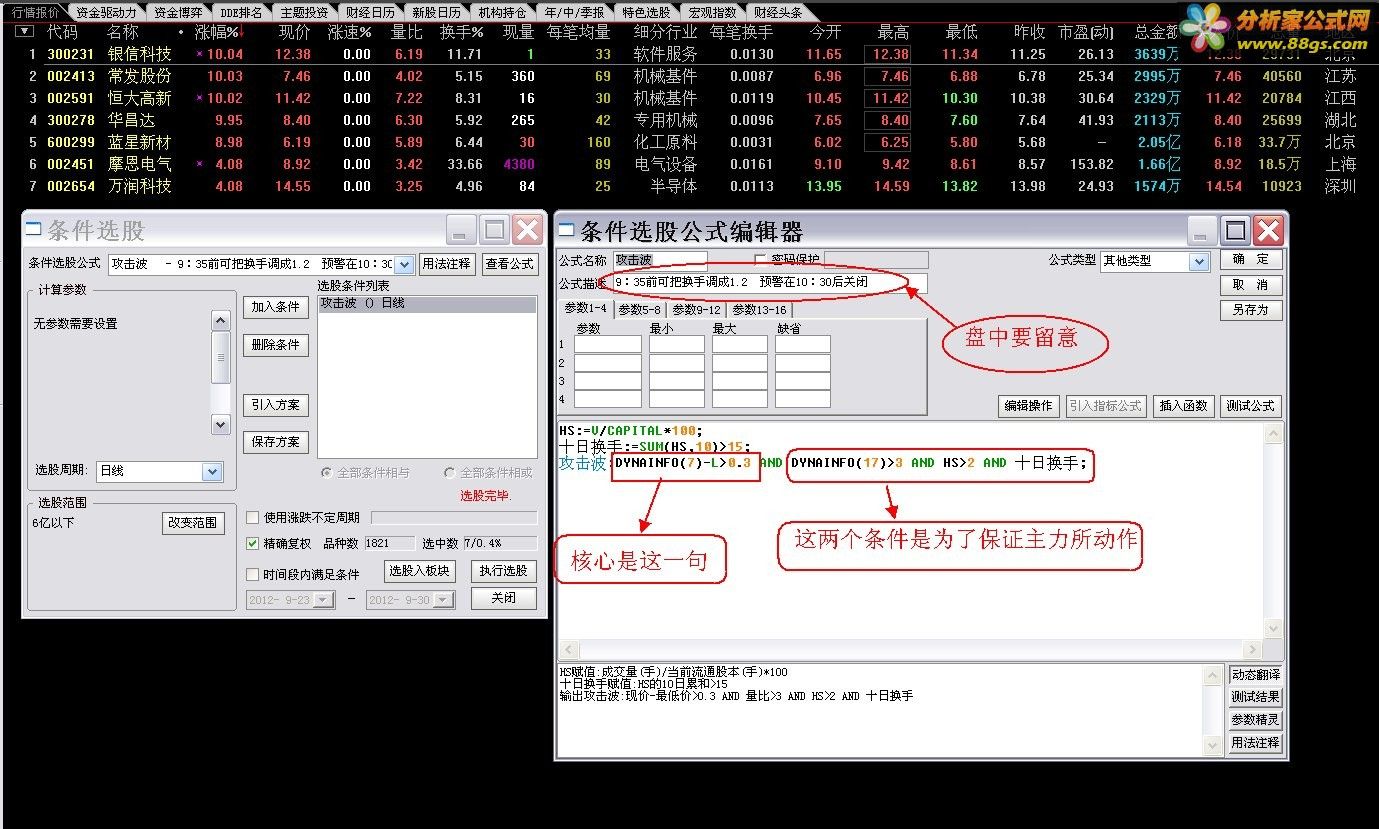Click 改变范围 button

click(x=195, y=522)
